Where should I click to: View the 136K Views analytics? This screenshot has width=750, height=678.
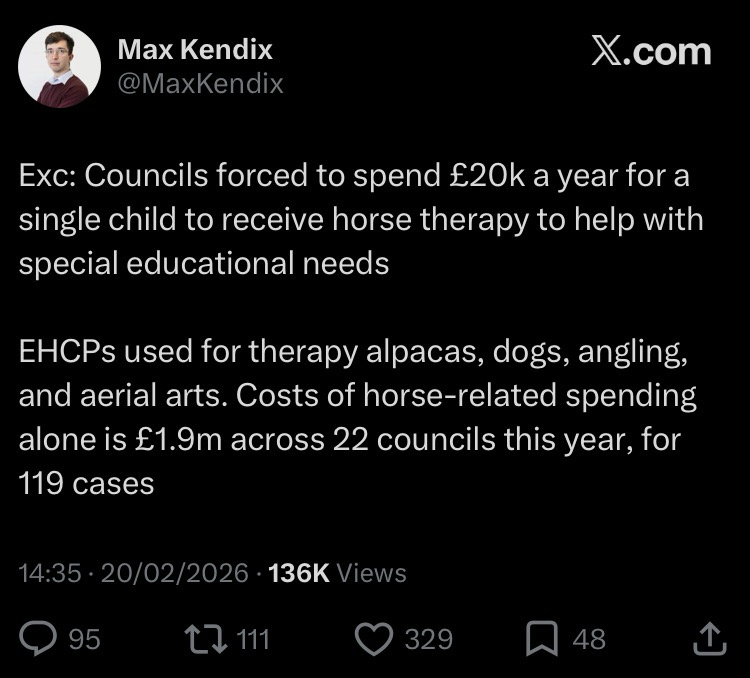[x=338, y=573]
